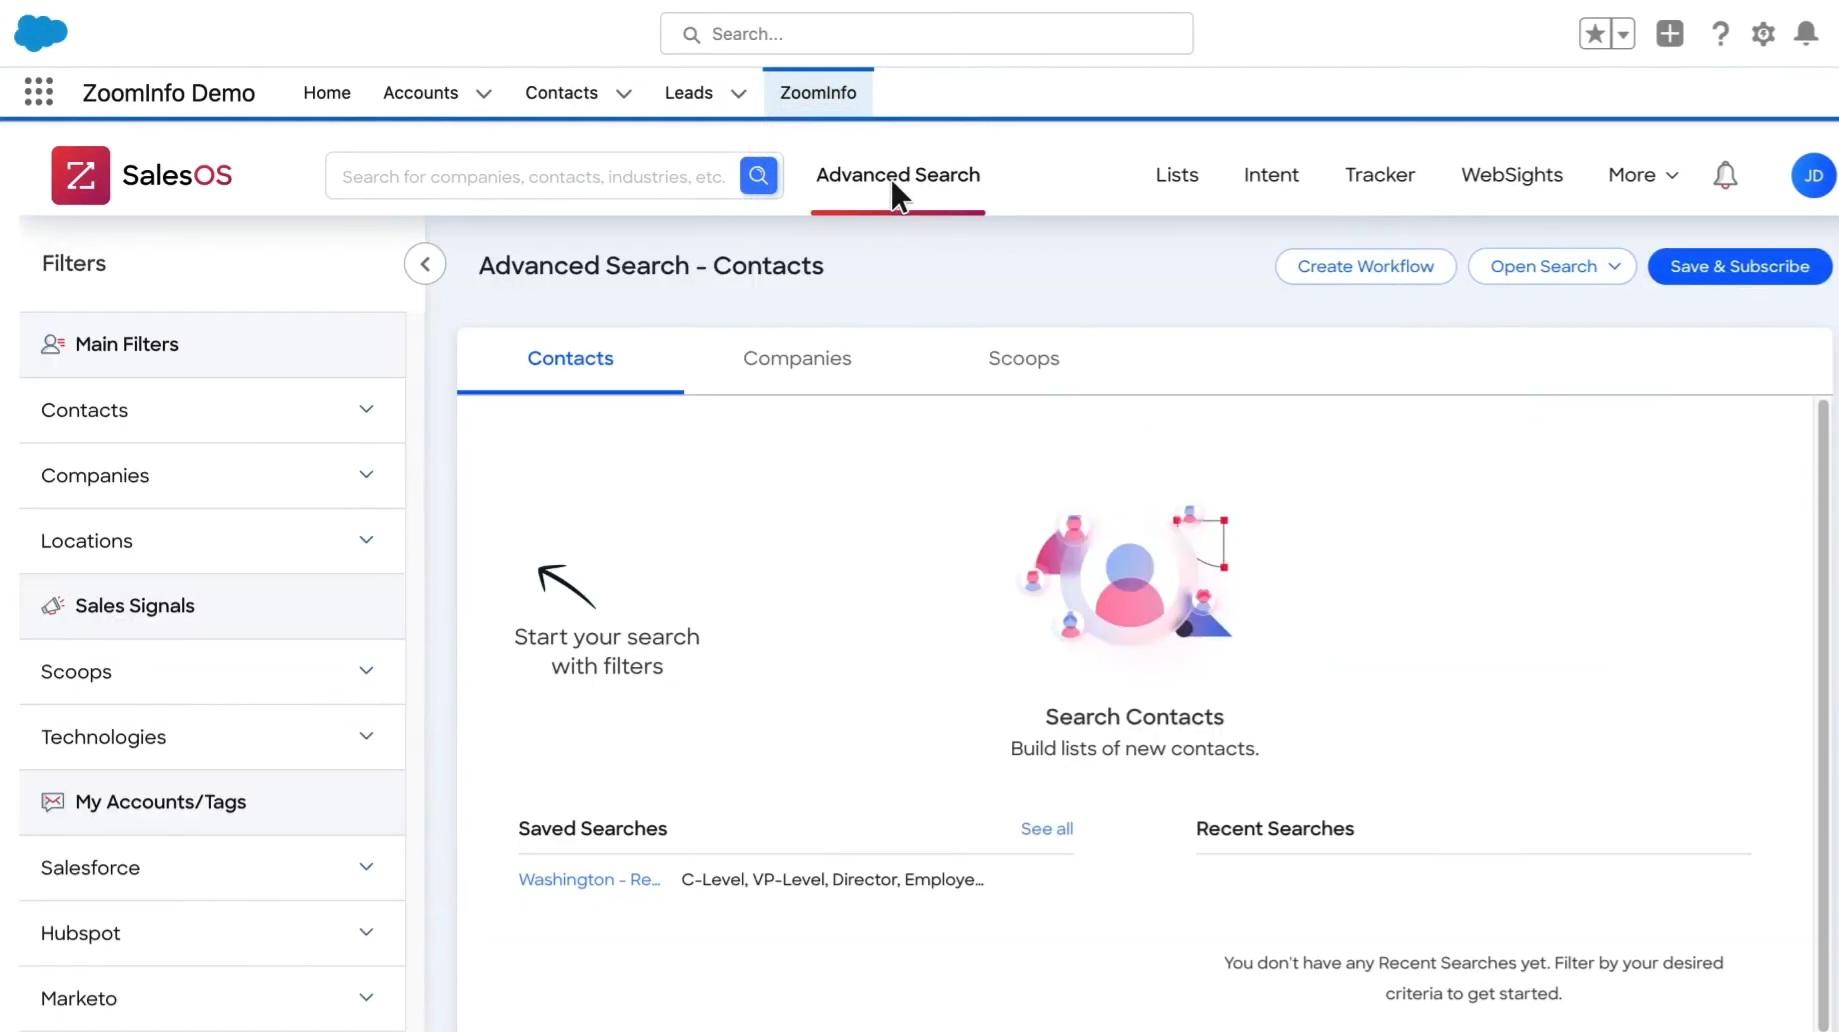
Task: Collapse the Filters panel arrow button
Action: [425, 264]
